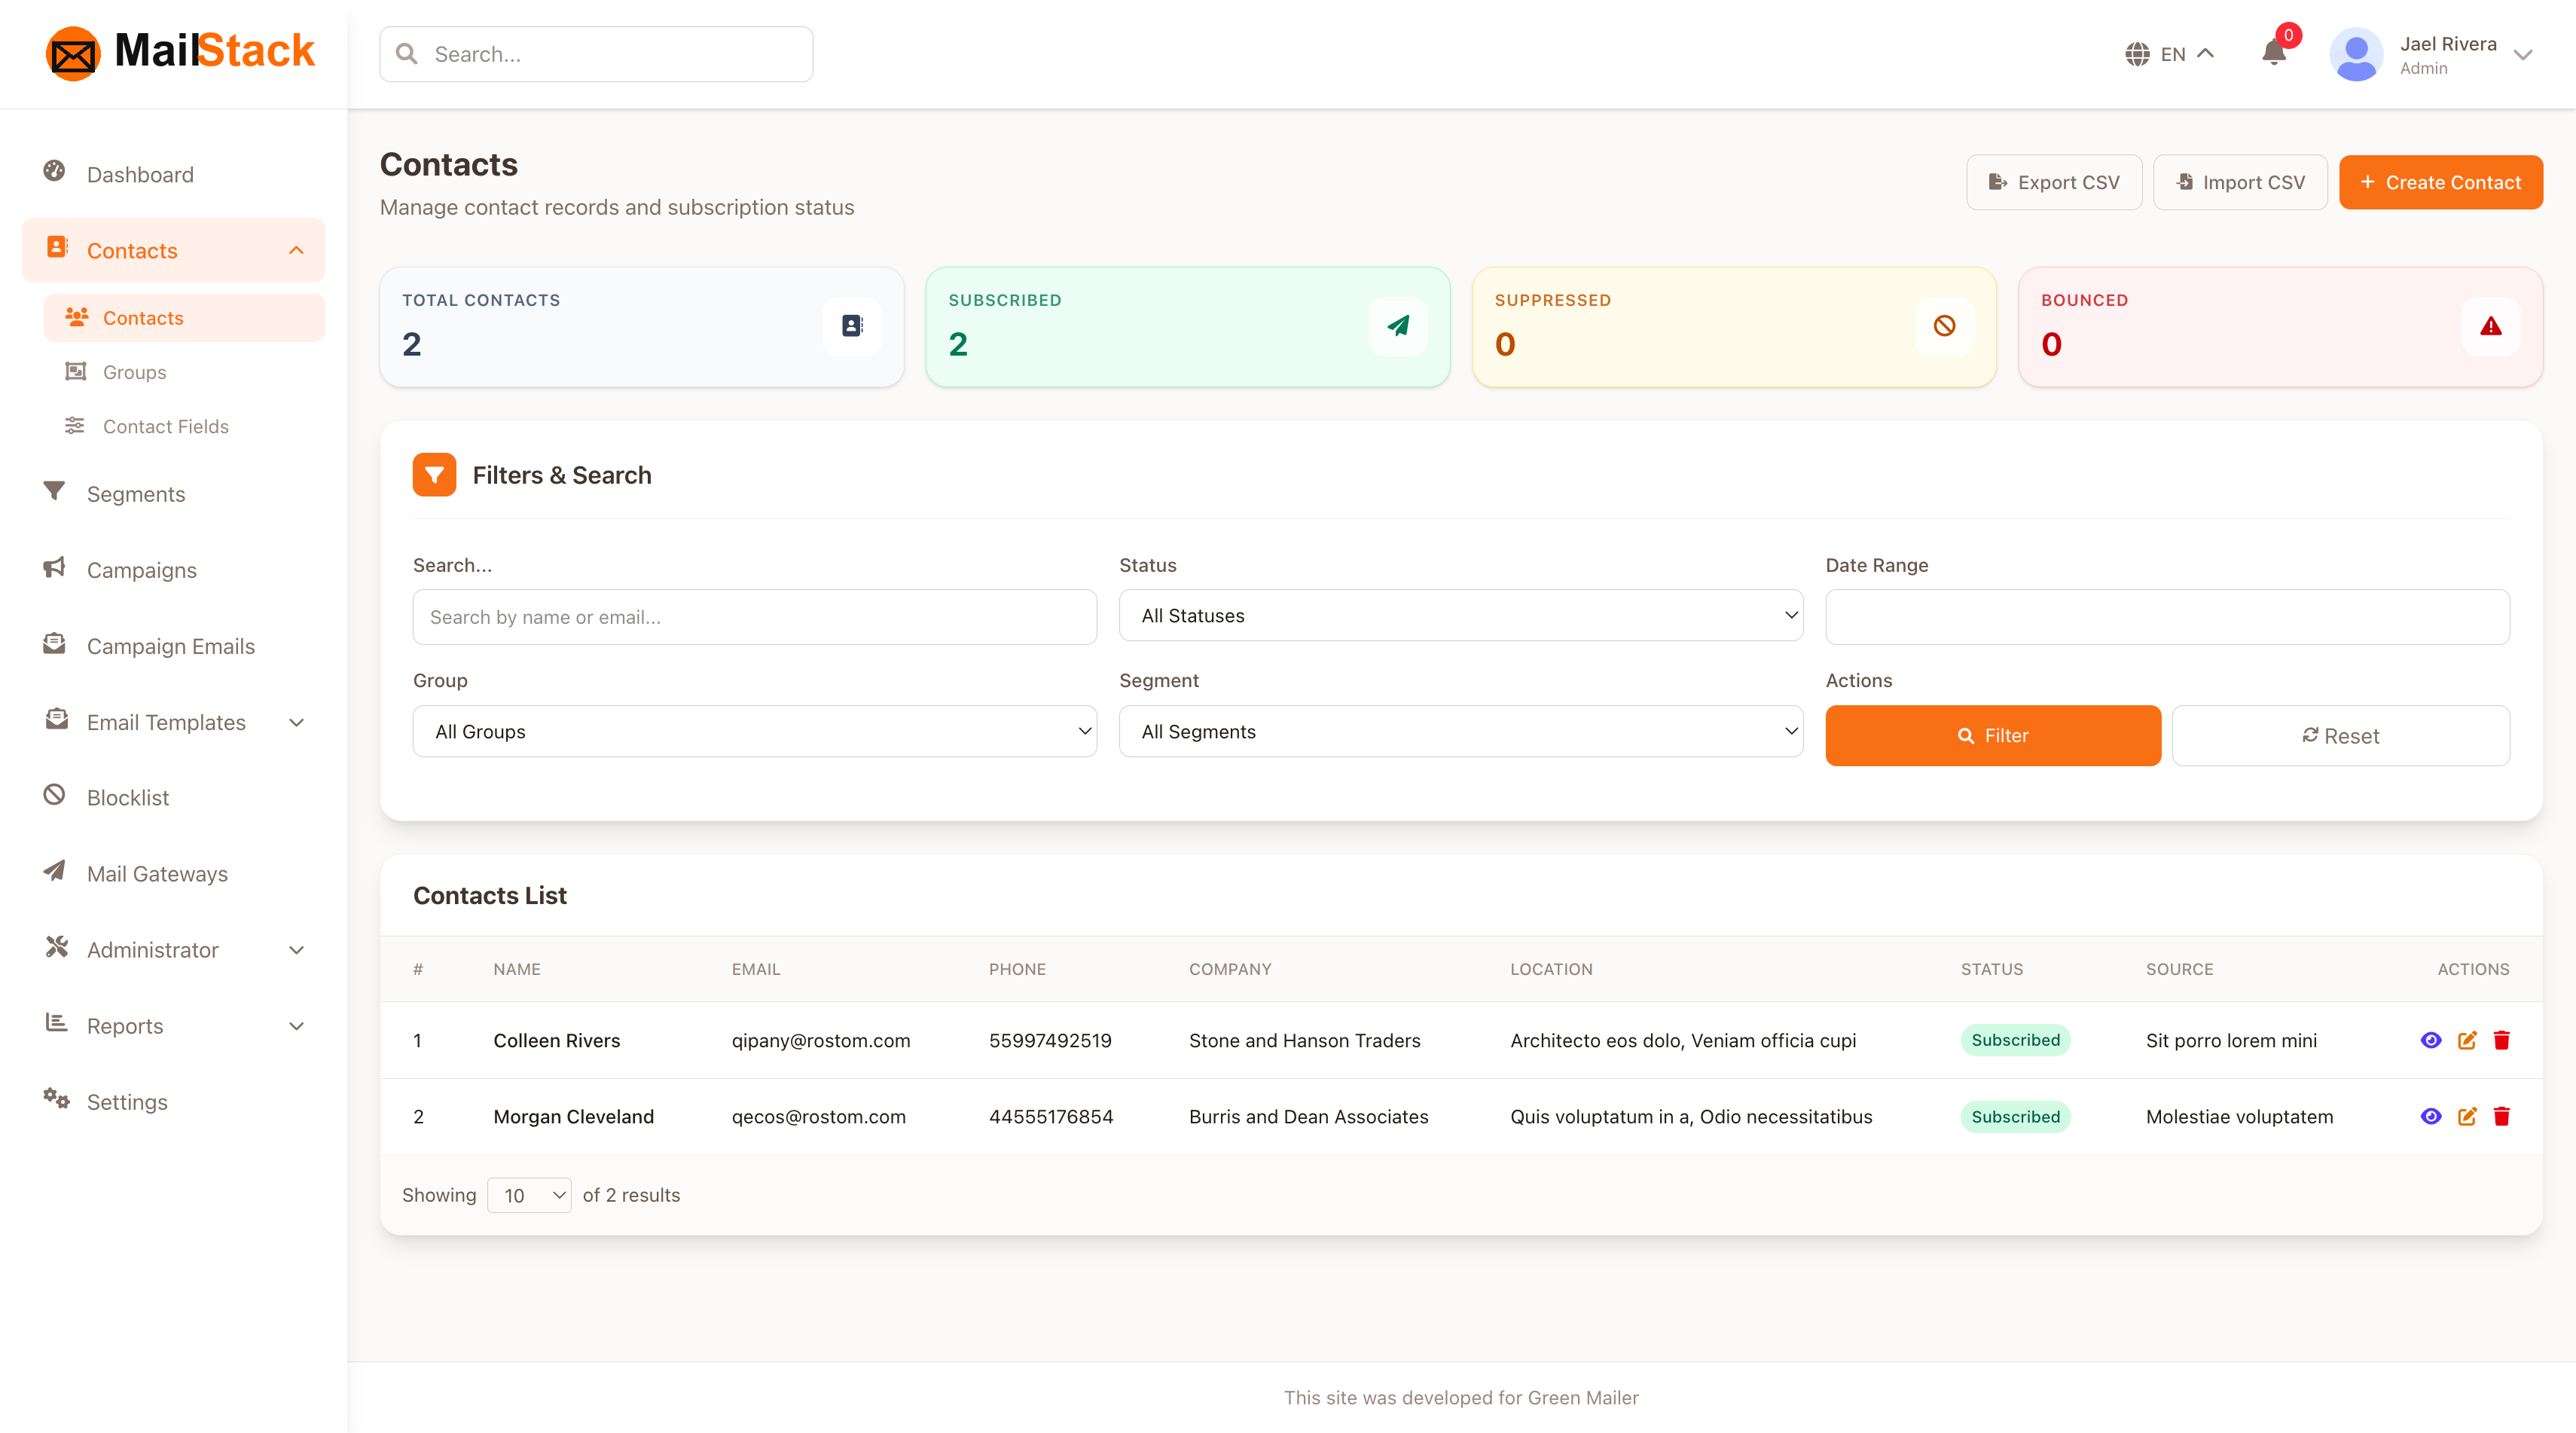View Morgan Cleveland contact details
The width and height of the screenshot is (2576, 1433).
pyautogui.click(x=2431, y=1116)
